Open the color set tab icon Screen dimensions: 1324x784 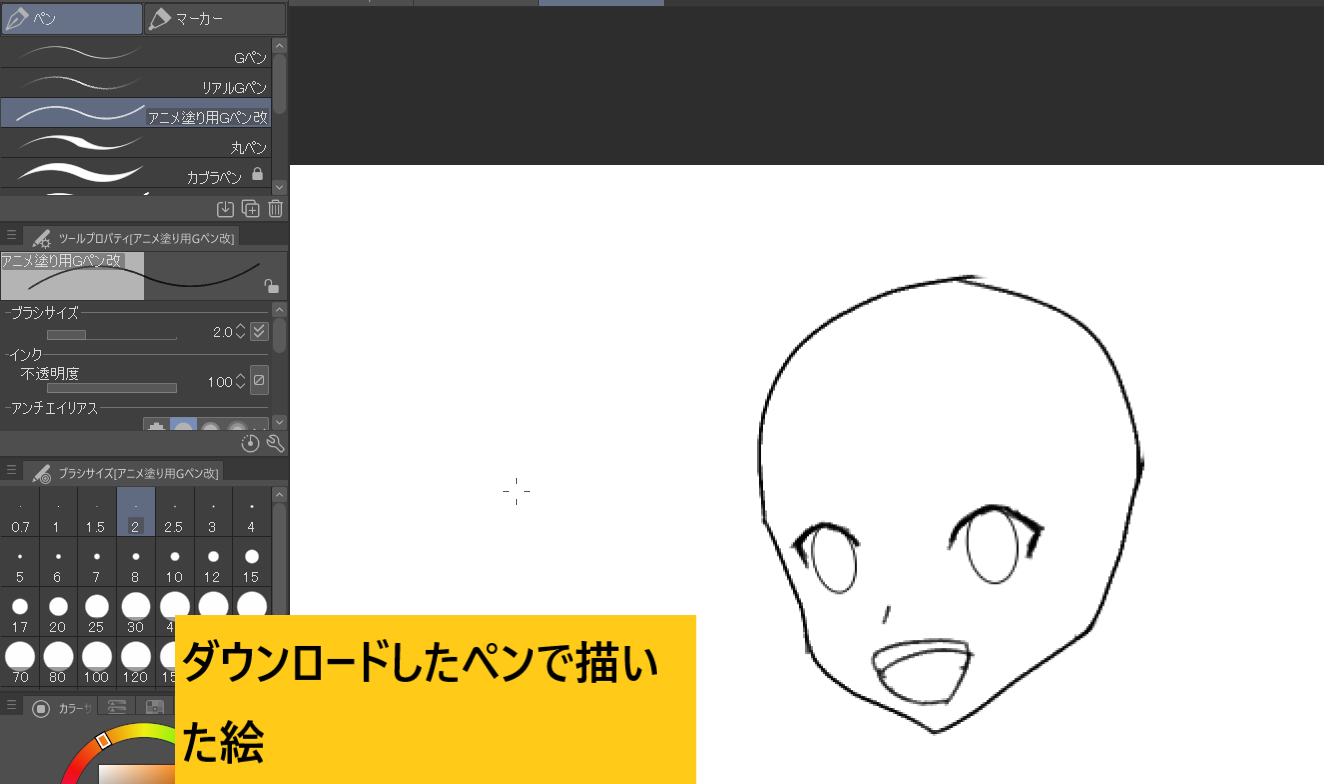[155, 708]
